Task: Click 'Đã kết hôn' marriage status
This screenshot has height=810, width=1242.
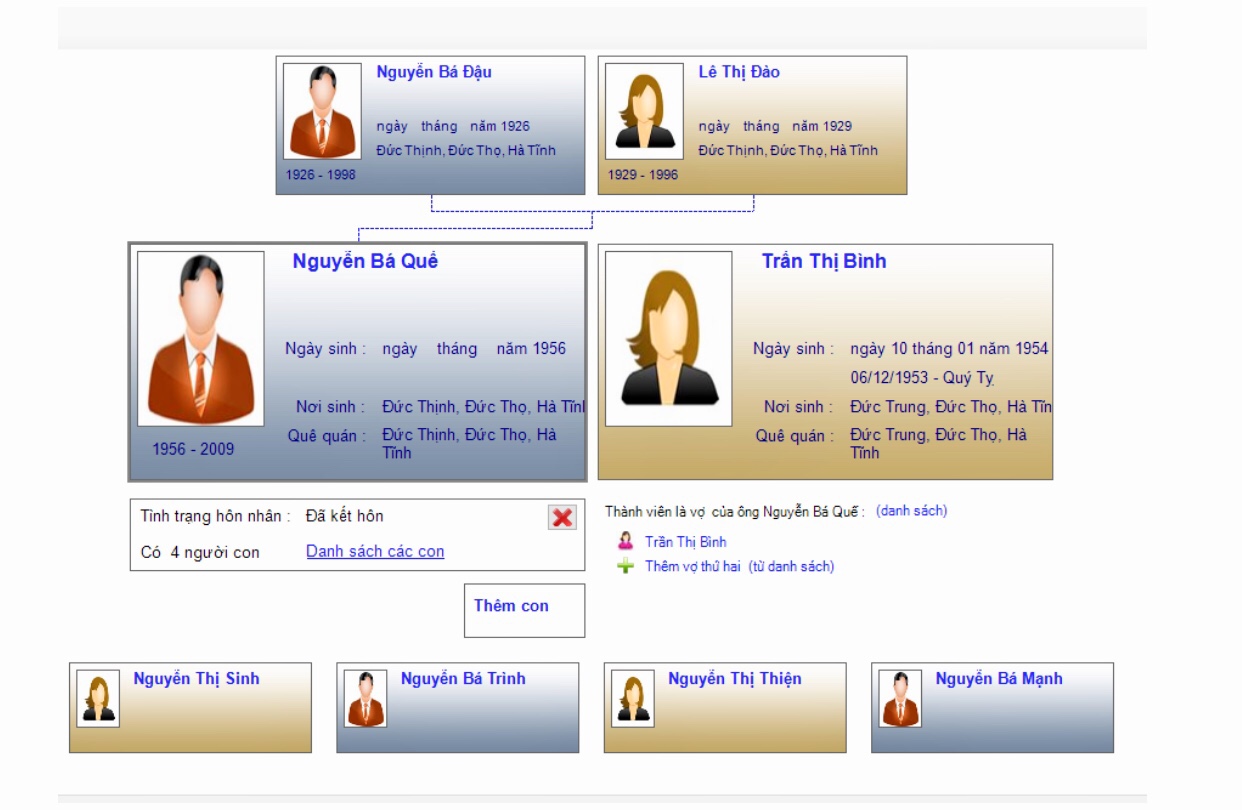Action: pyautogui.click(x=345, y=516)
